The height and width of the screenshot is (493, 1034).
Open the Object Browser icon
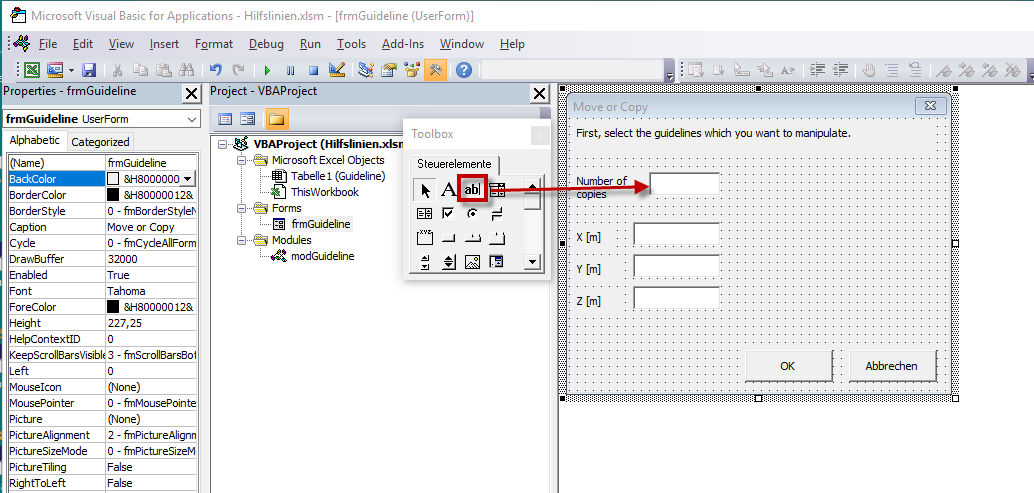[x=412, y=69]
